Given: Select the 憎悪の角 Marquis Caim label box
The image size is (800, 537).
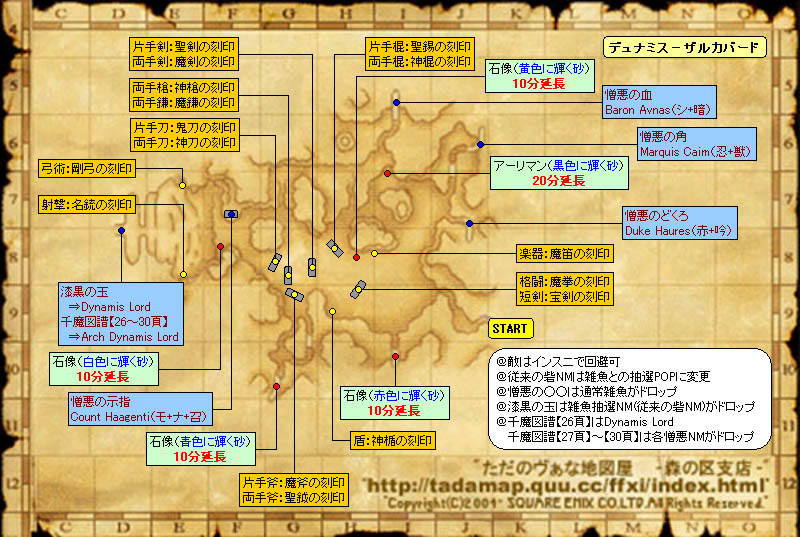Looking at the screenshot, I should 696,144.
